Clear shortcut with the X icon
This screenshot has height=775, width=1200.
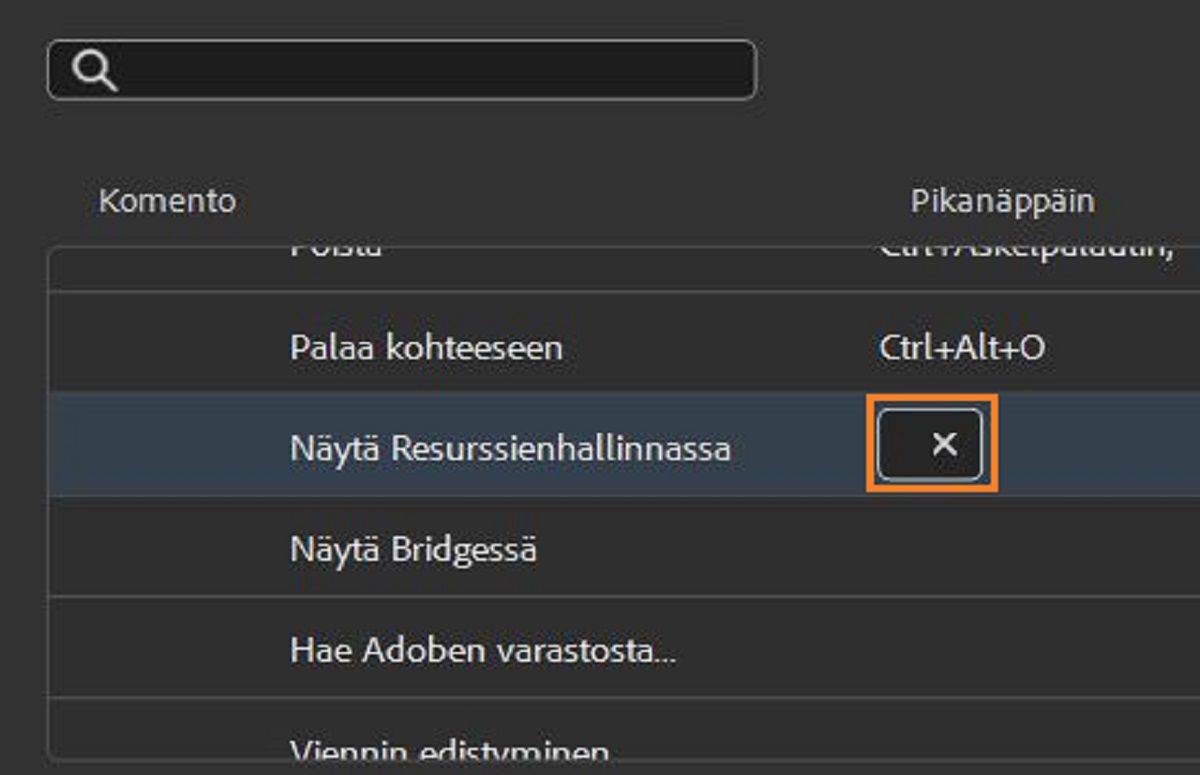[x=944, y=444]
